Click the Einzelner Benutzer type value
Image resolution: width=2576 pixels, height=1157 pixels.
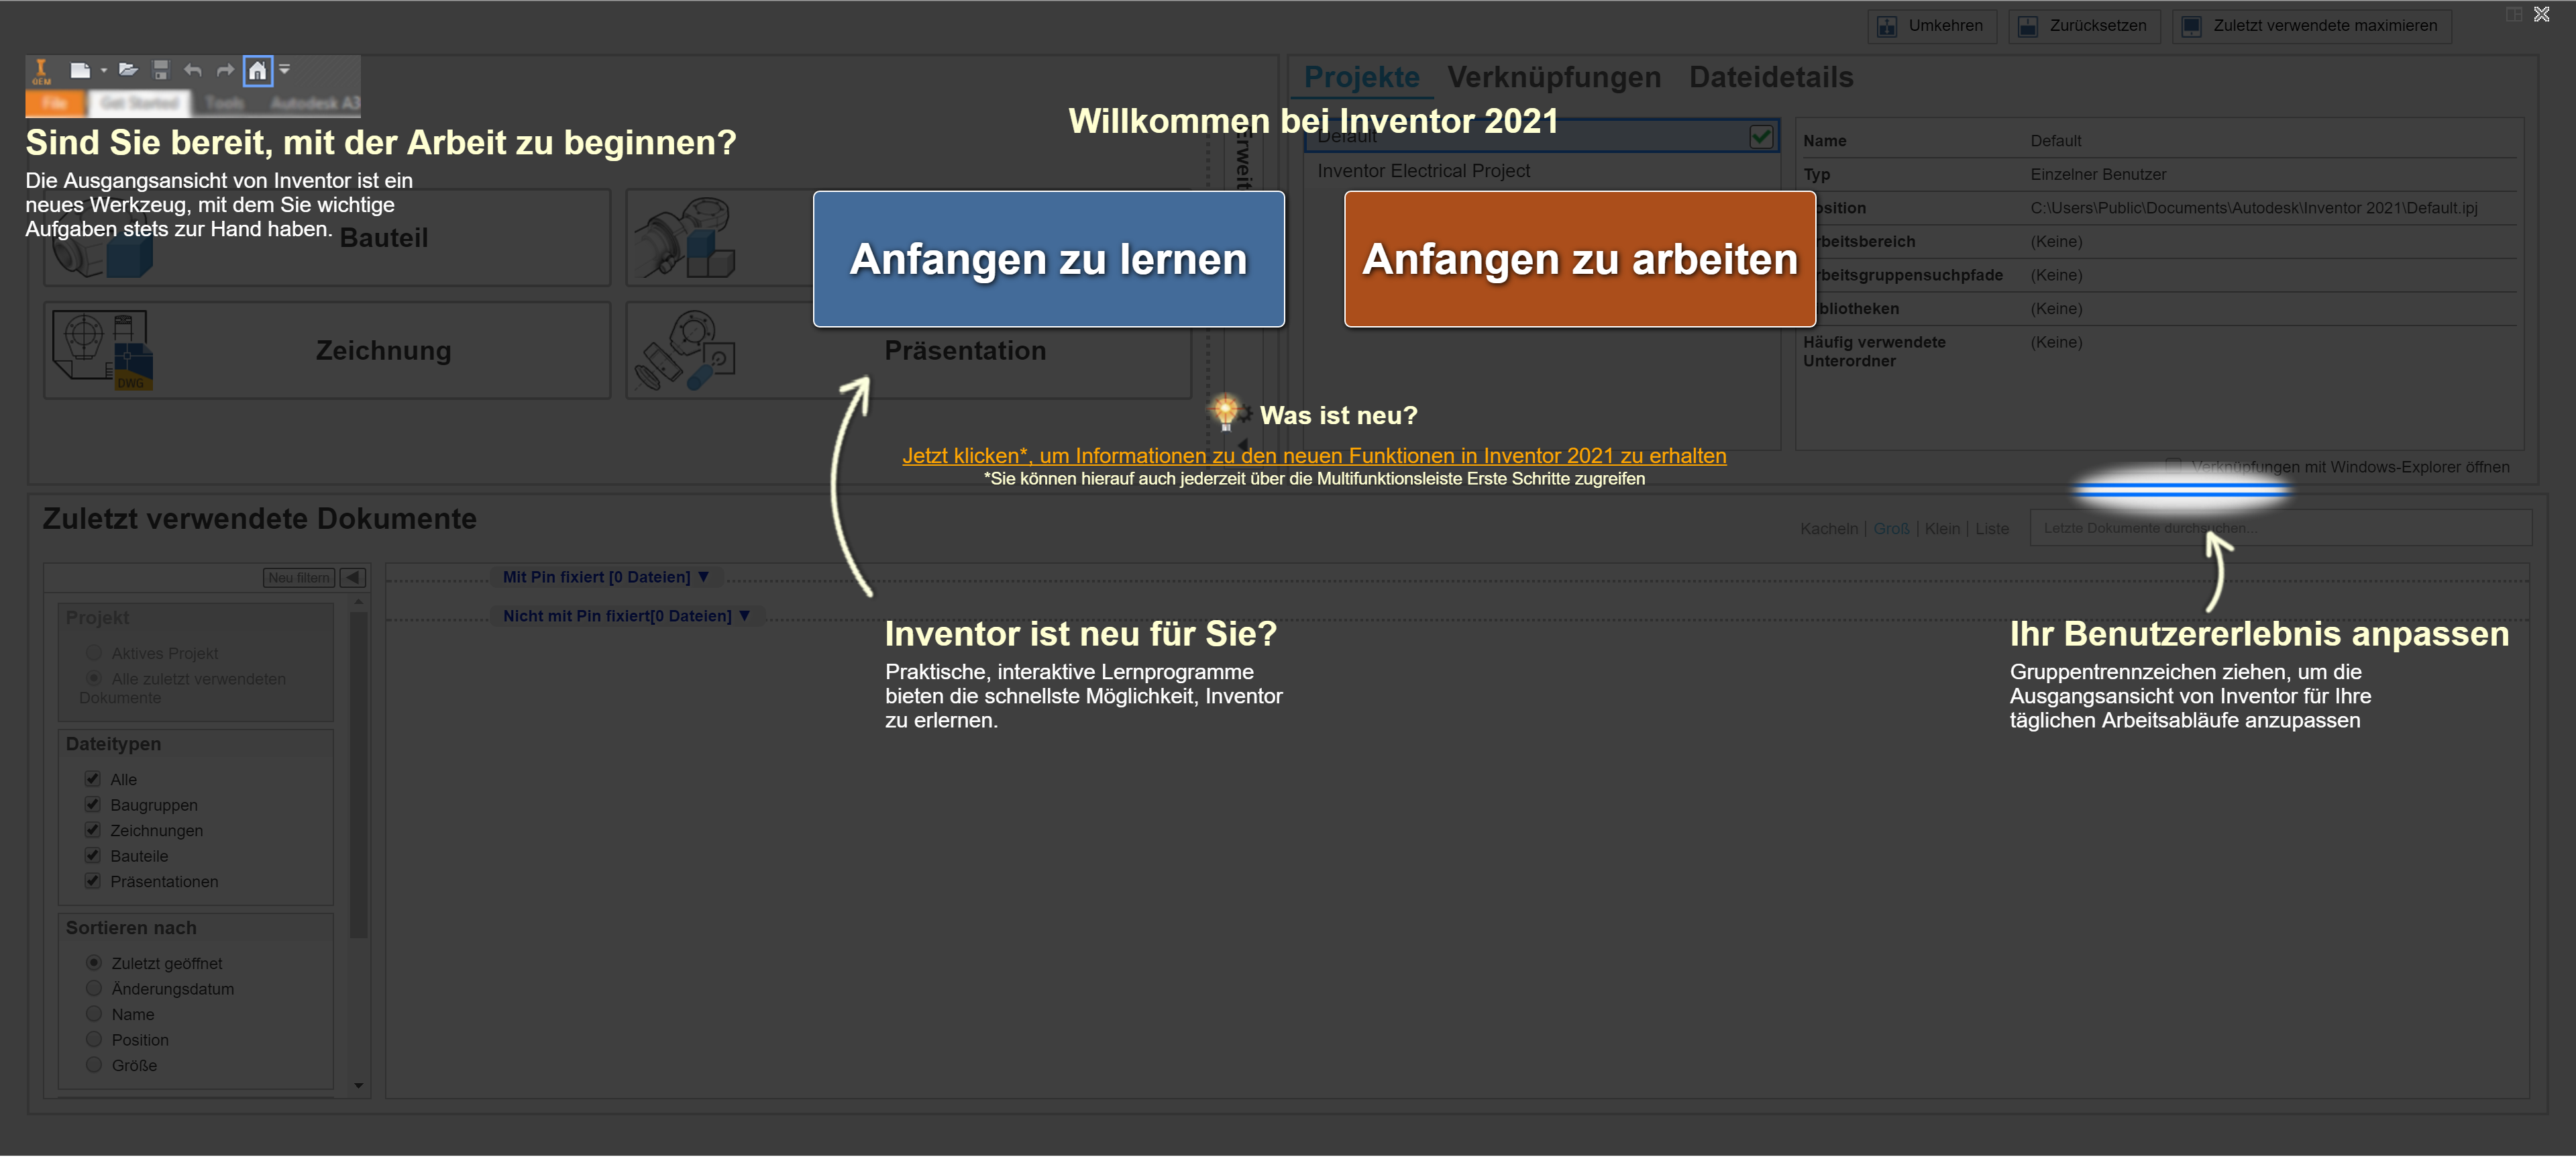[2098, 174]
